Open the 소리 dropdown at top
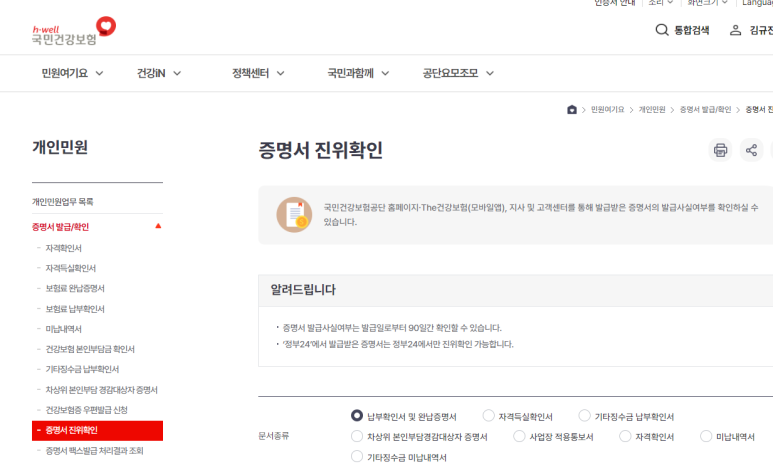Screen dimensions: 773x464 tap(660, 3)
